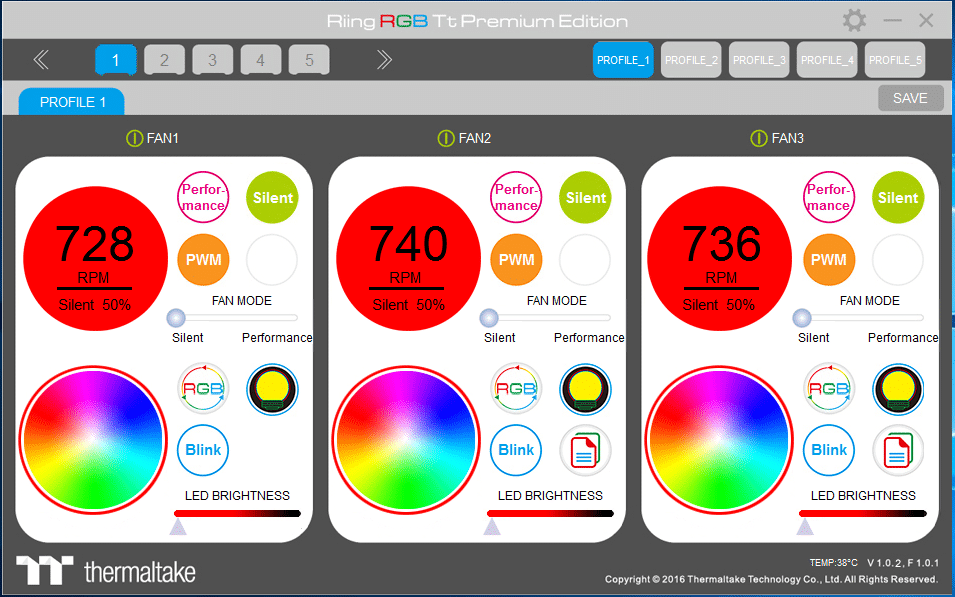955x597 pixels.
Task: Click the copy documents icon for FAN3
Action: click(898, 450)
